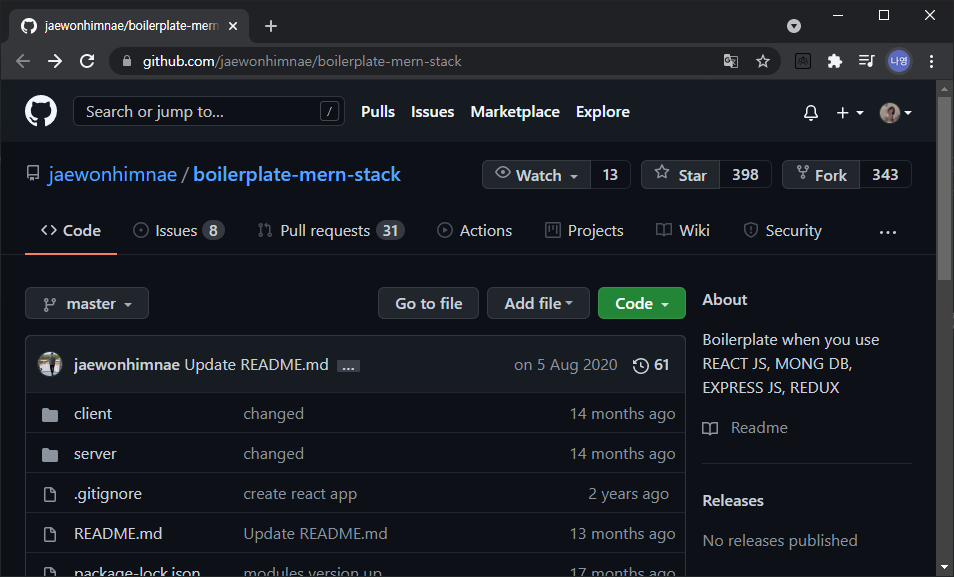954x577 pixels.
Task: Click the slash shortcut key hint
Action: [329, 111]
